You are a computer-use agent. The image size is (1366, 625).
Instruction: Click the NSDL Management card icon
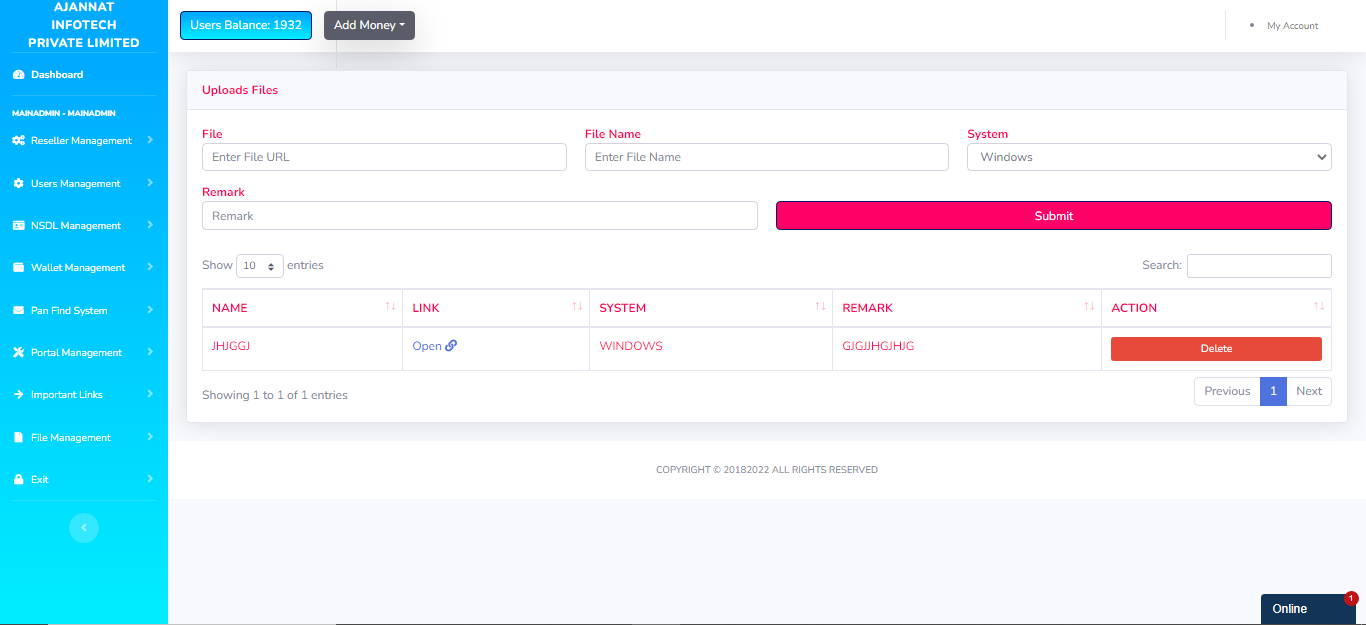point(18,226)
